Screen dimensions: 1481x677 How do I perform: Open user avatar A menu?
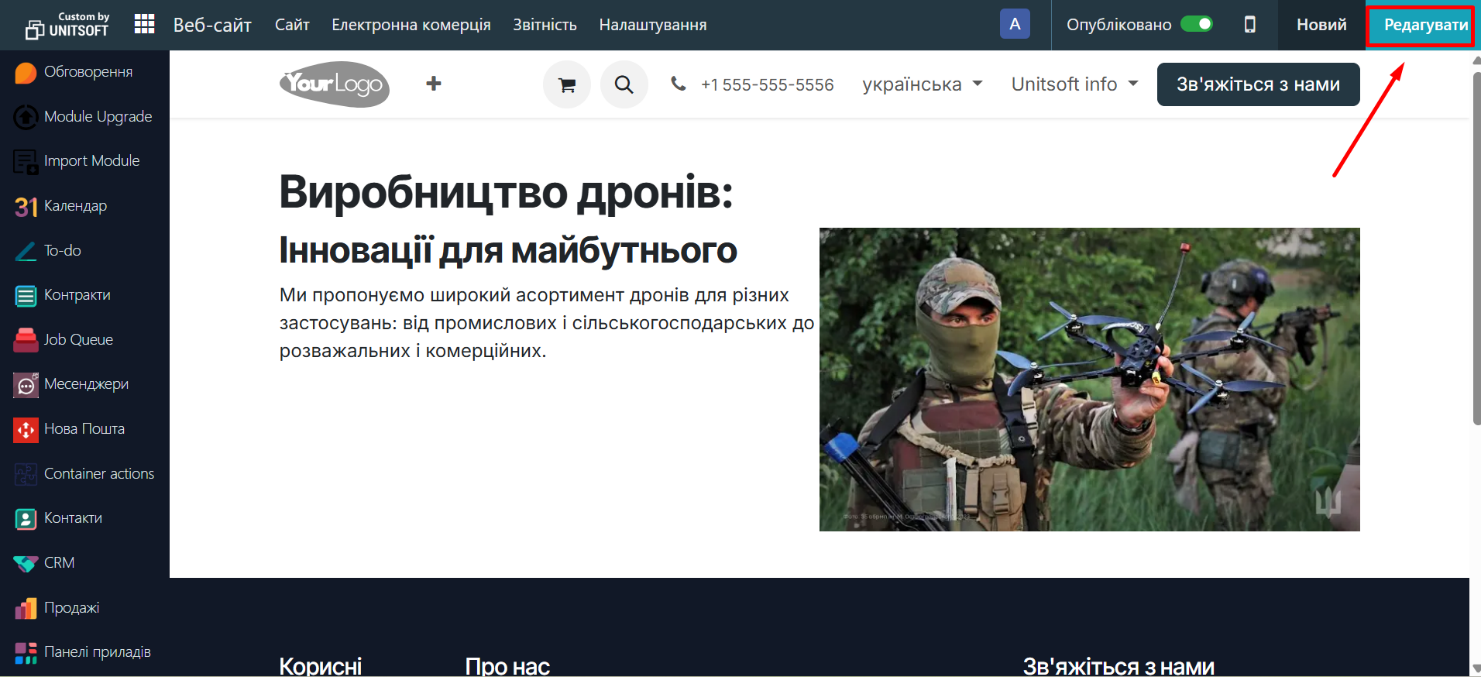1014,25
